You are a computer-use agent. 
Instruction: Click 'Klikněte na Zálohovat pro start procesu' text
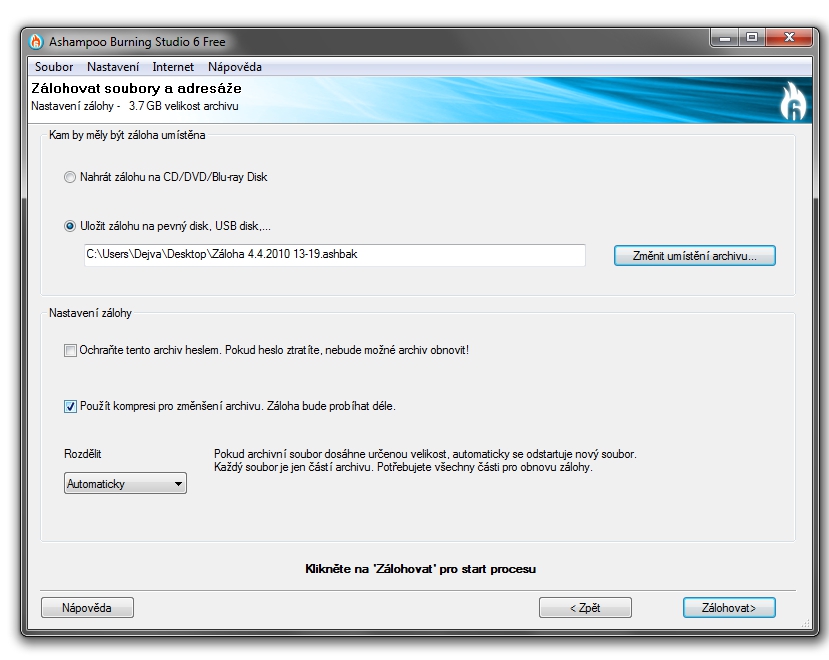(x=420, y=569)
